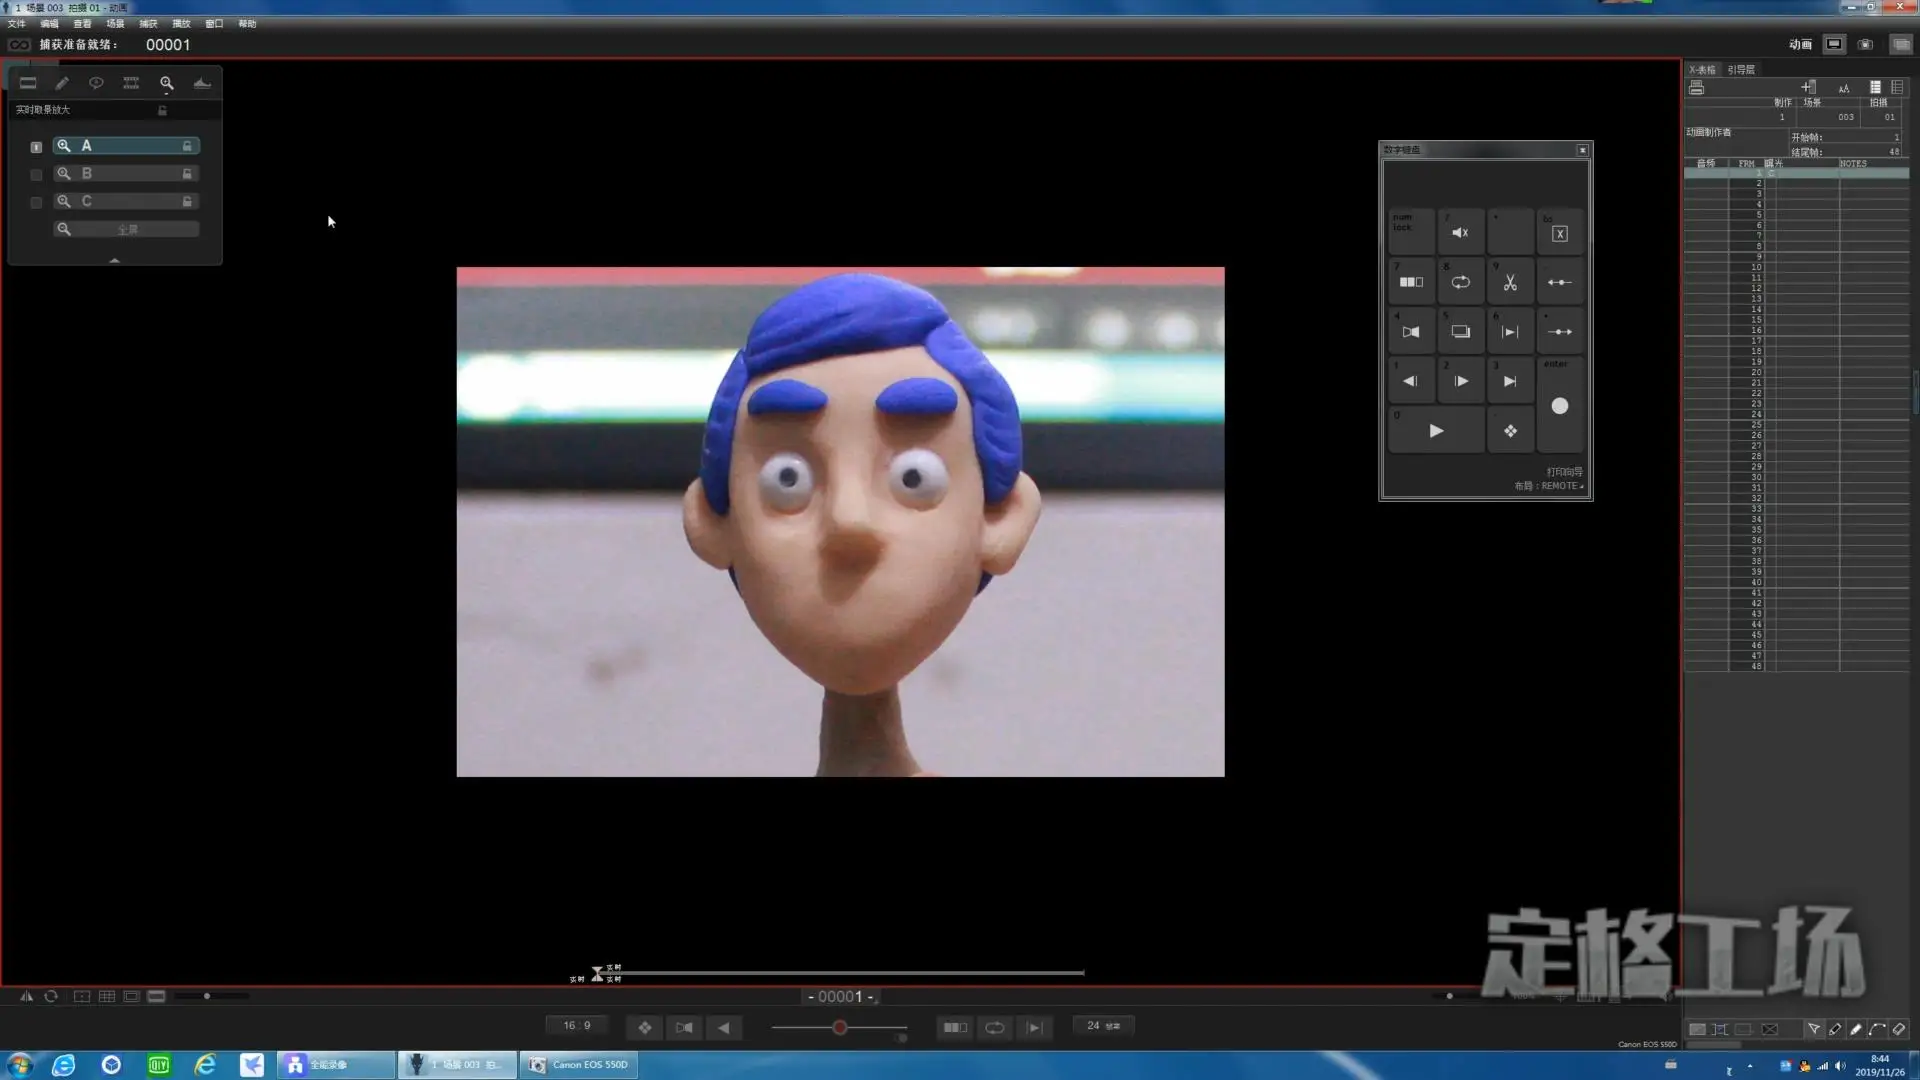Select the histogram levels tool icon

(x=202, y=83)
